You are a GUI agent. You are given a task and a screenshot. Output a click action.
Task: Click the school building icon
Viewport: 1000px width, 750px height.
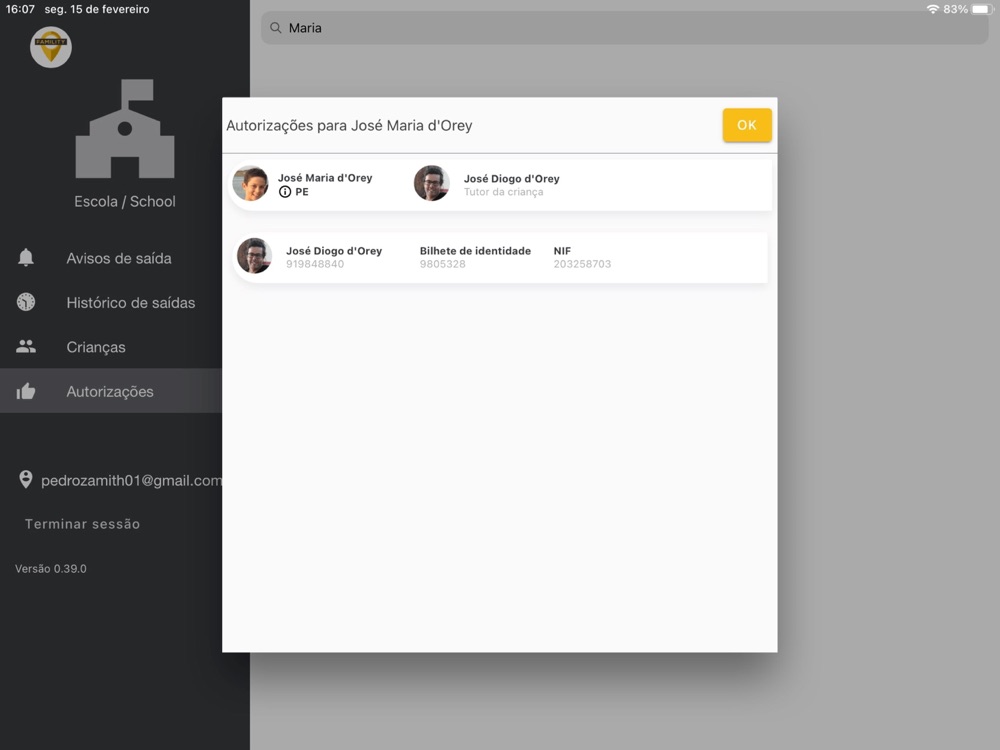(x=125, y=128)
